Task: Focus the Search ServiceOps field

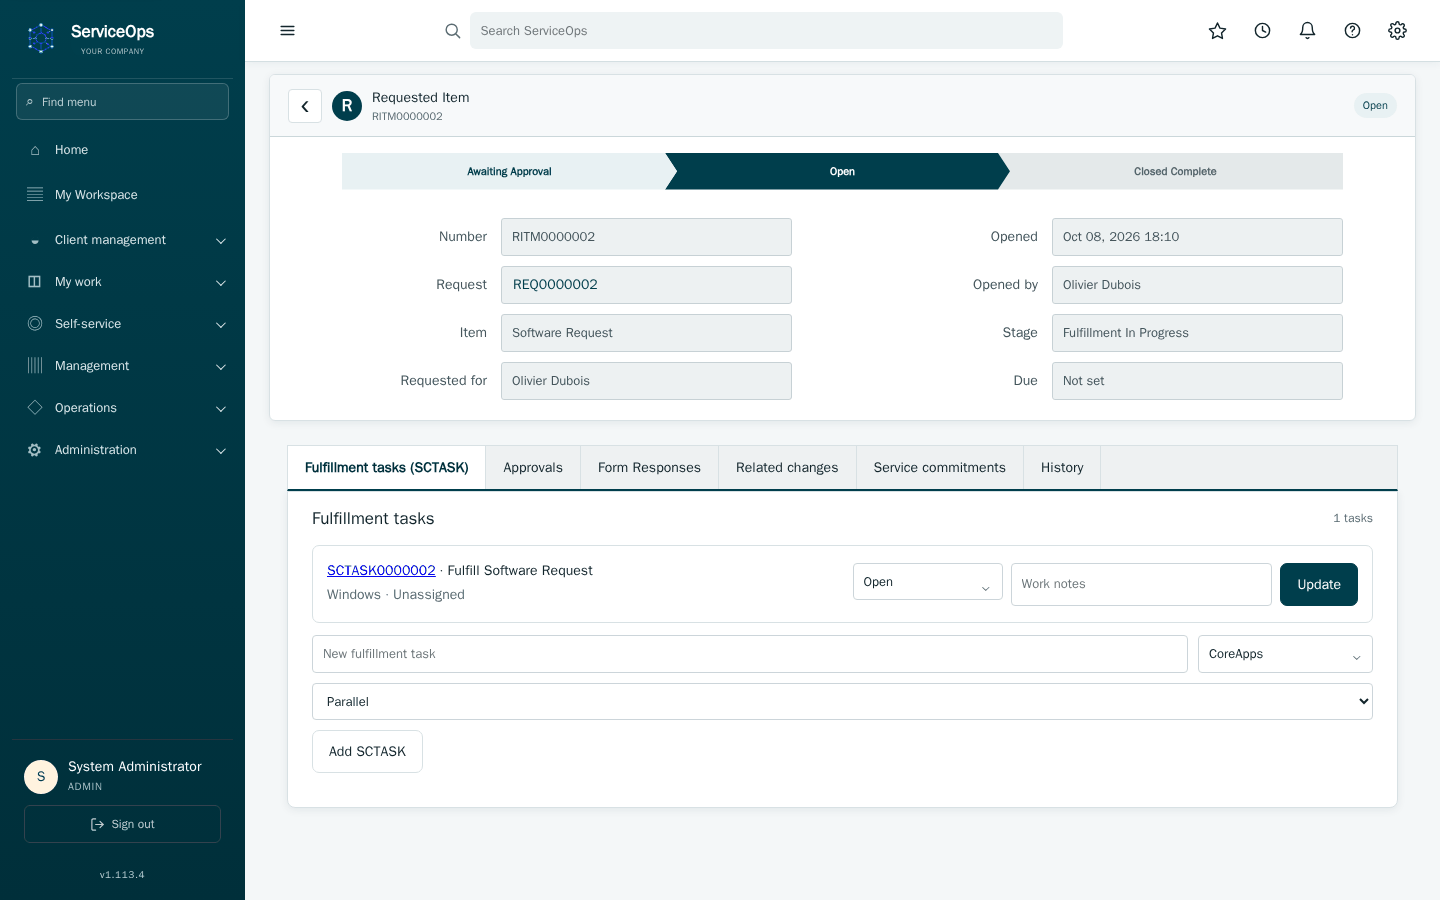Action: pos(766,31)
